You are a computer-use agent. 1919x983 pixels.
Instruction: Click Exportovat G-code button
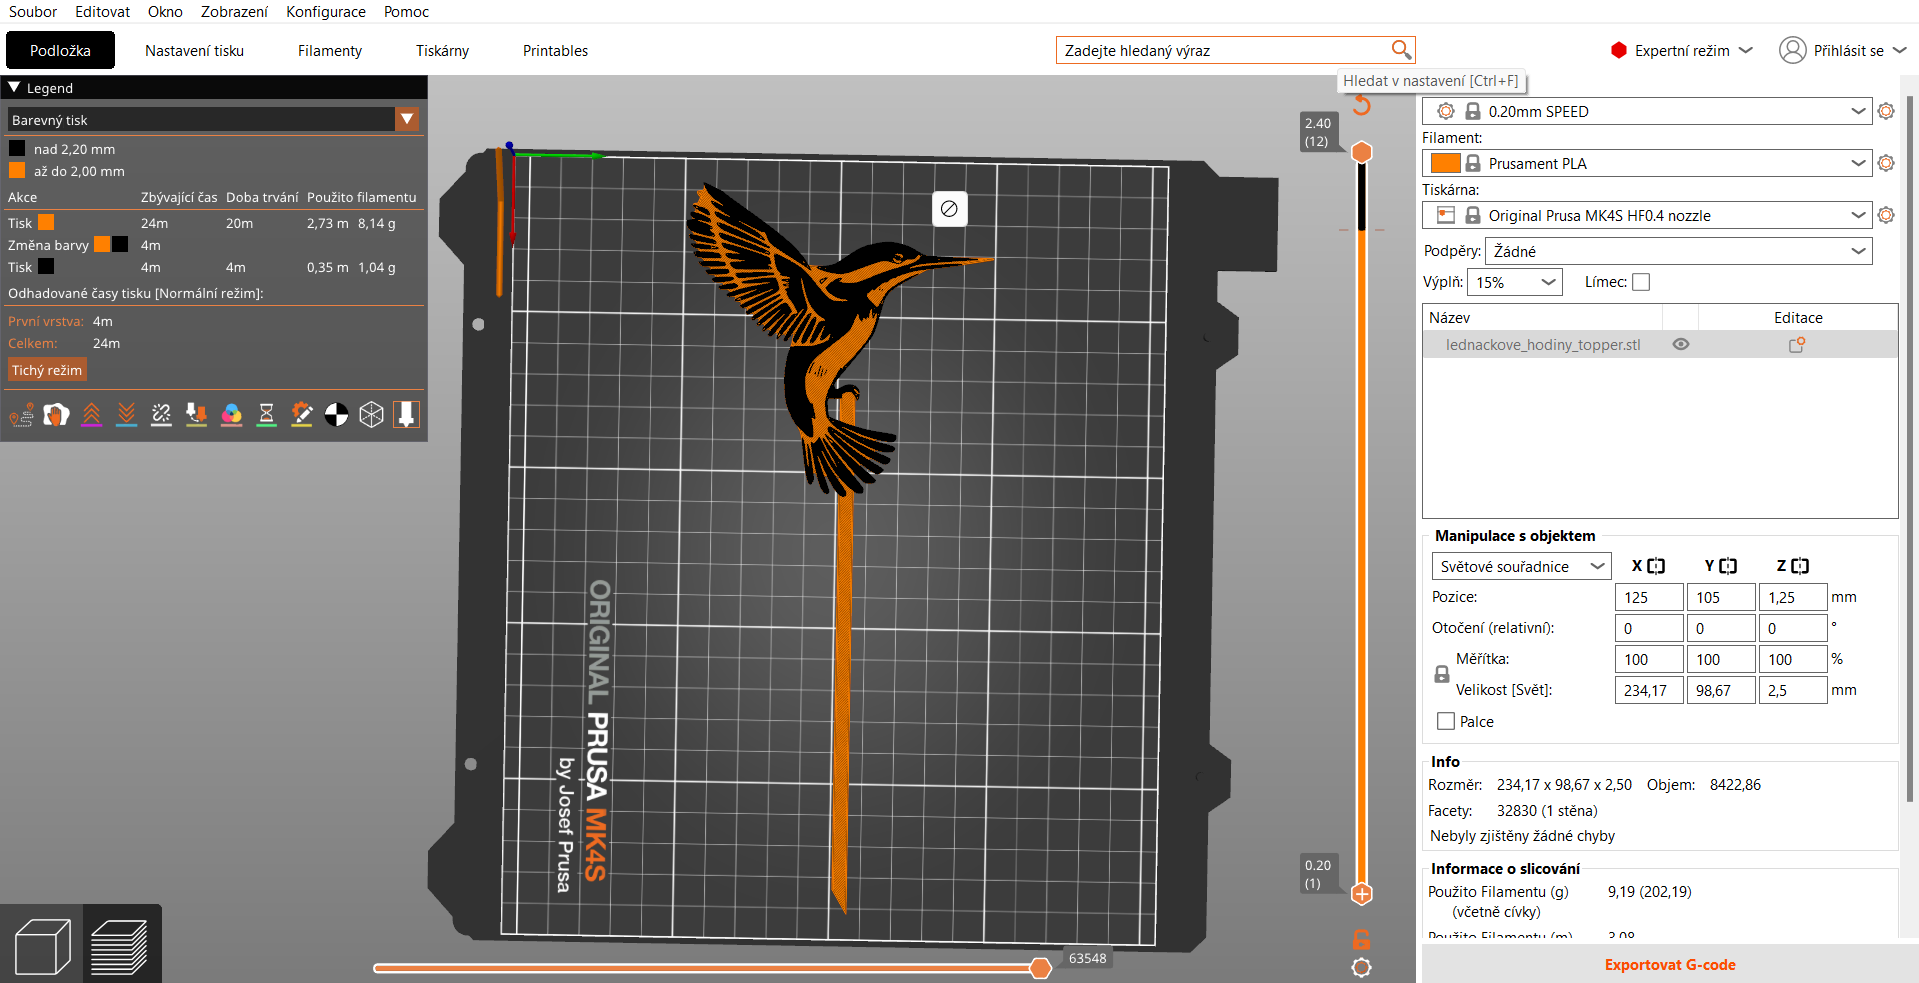(1669, 965)
